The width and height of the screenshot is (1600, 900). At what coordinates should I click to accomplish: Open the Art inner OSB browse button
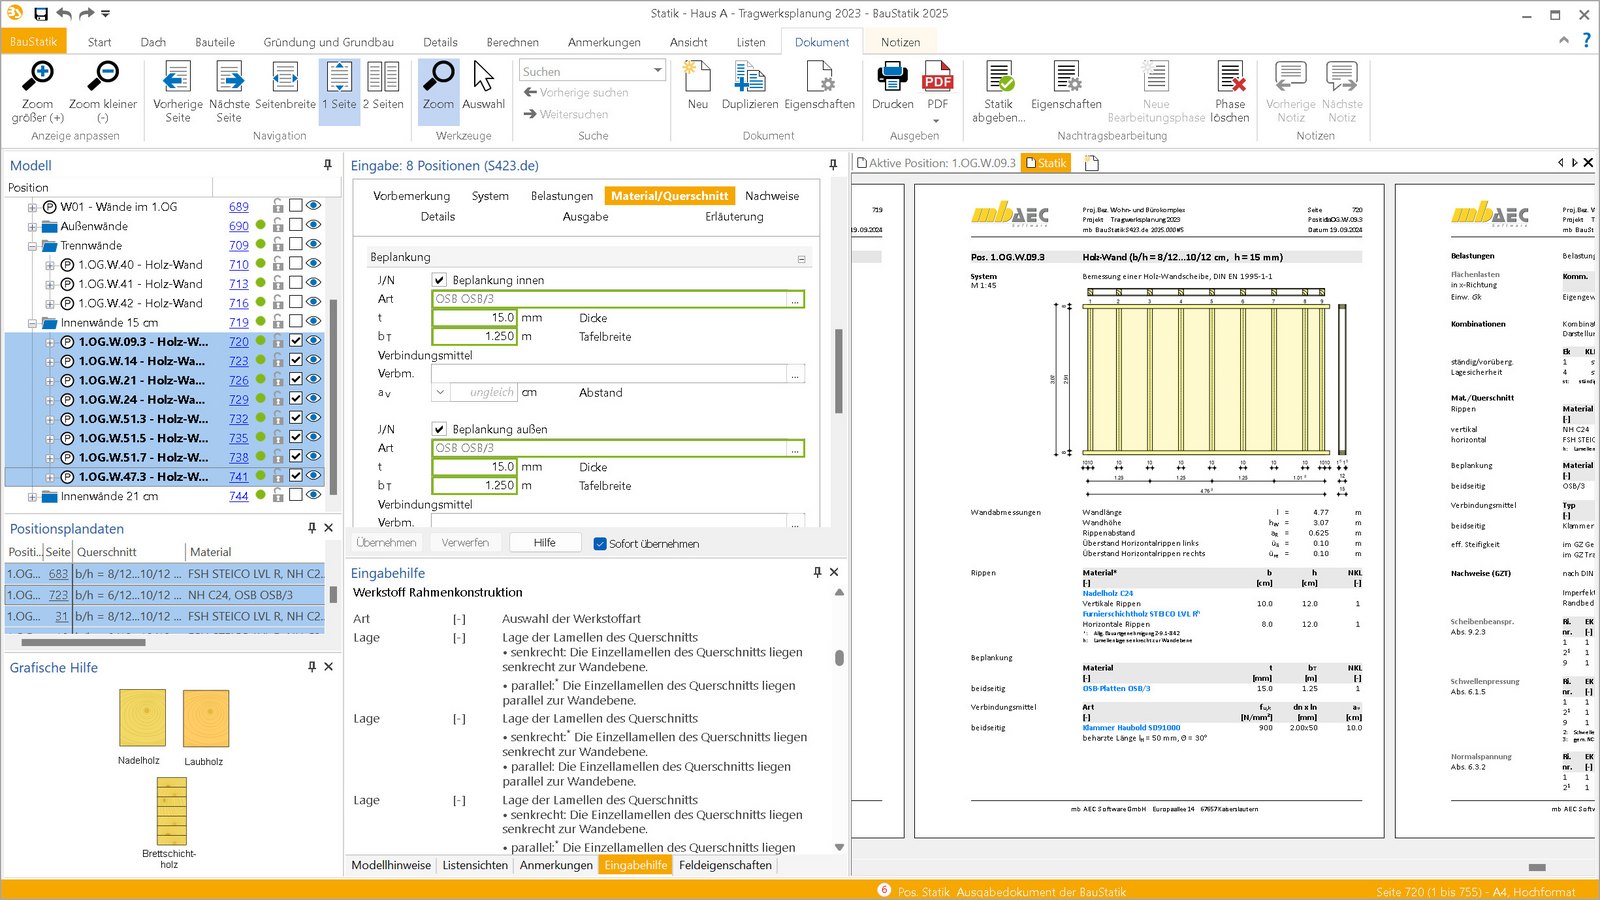(795, 299)
